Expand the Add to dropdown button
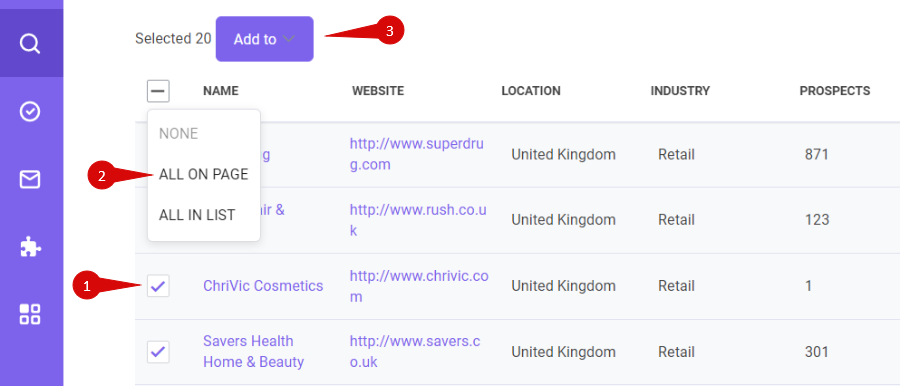Image resolution: width=900 pixels, height=386 pixels. [x=265, y=39]
